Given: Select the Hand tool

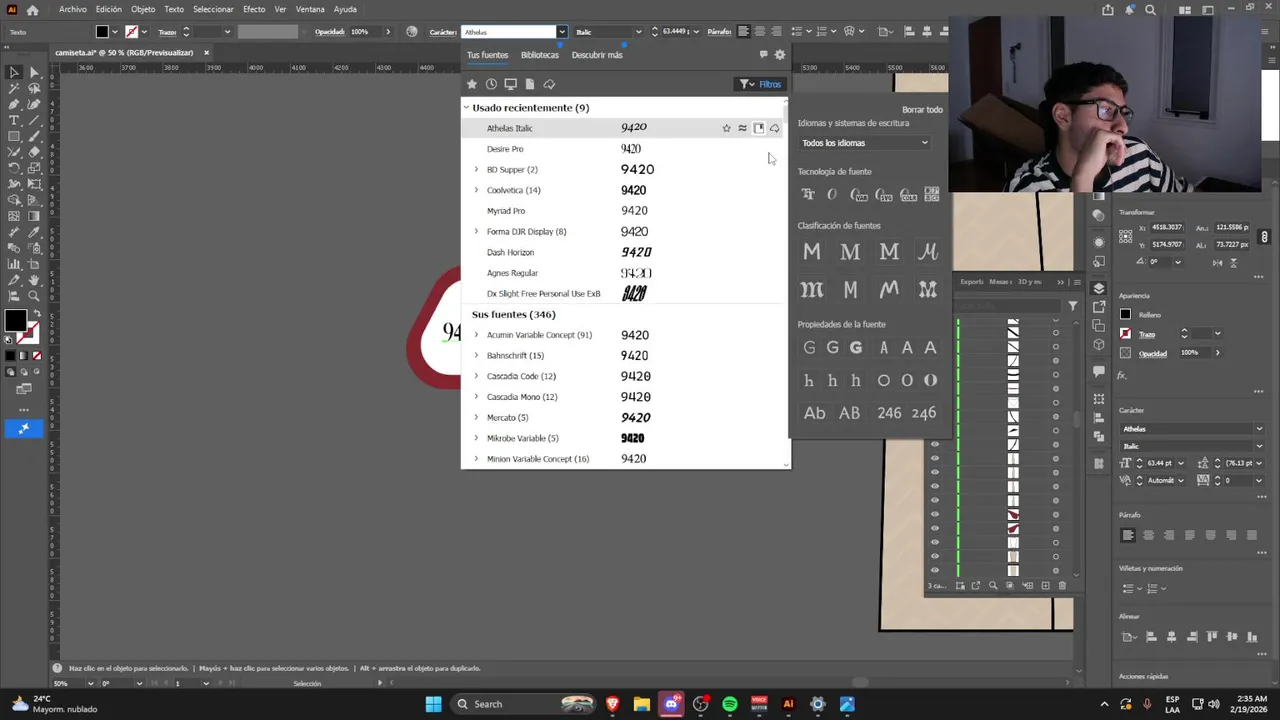Looking at the screenshot, I should pyautogui.click(x=34, y=280).
